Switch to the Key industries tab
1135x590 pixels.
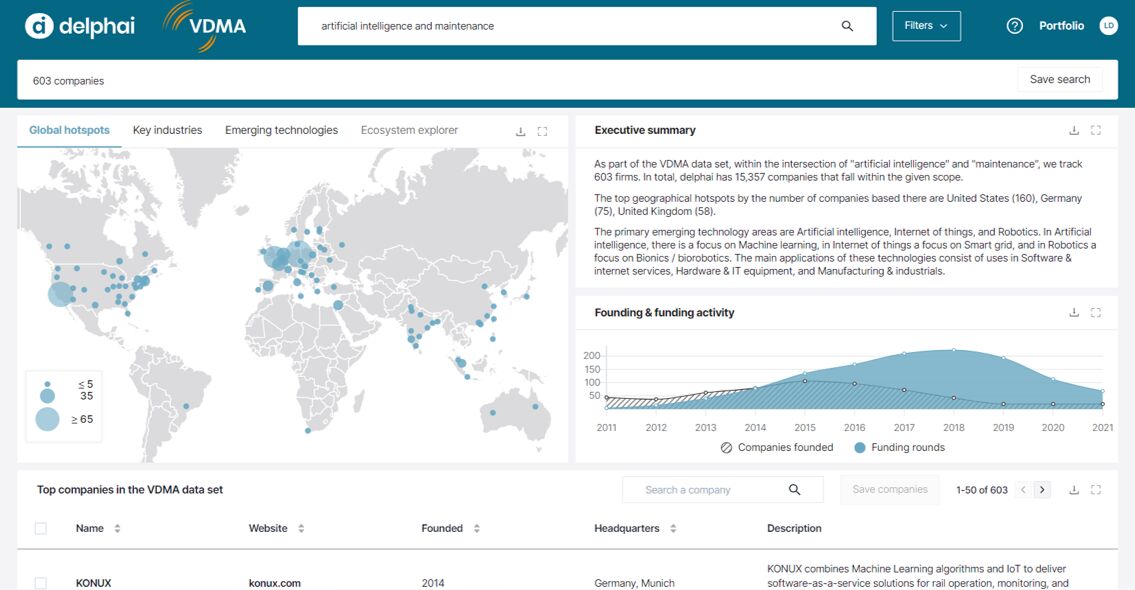coord(167,130)
